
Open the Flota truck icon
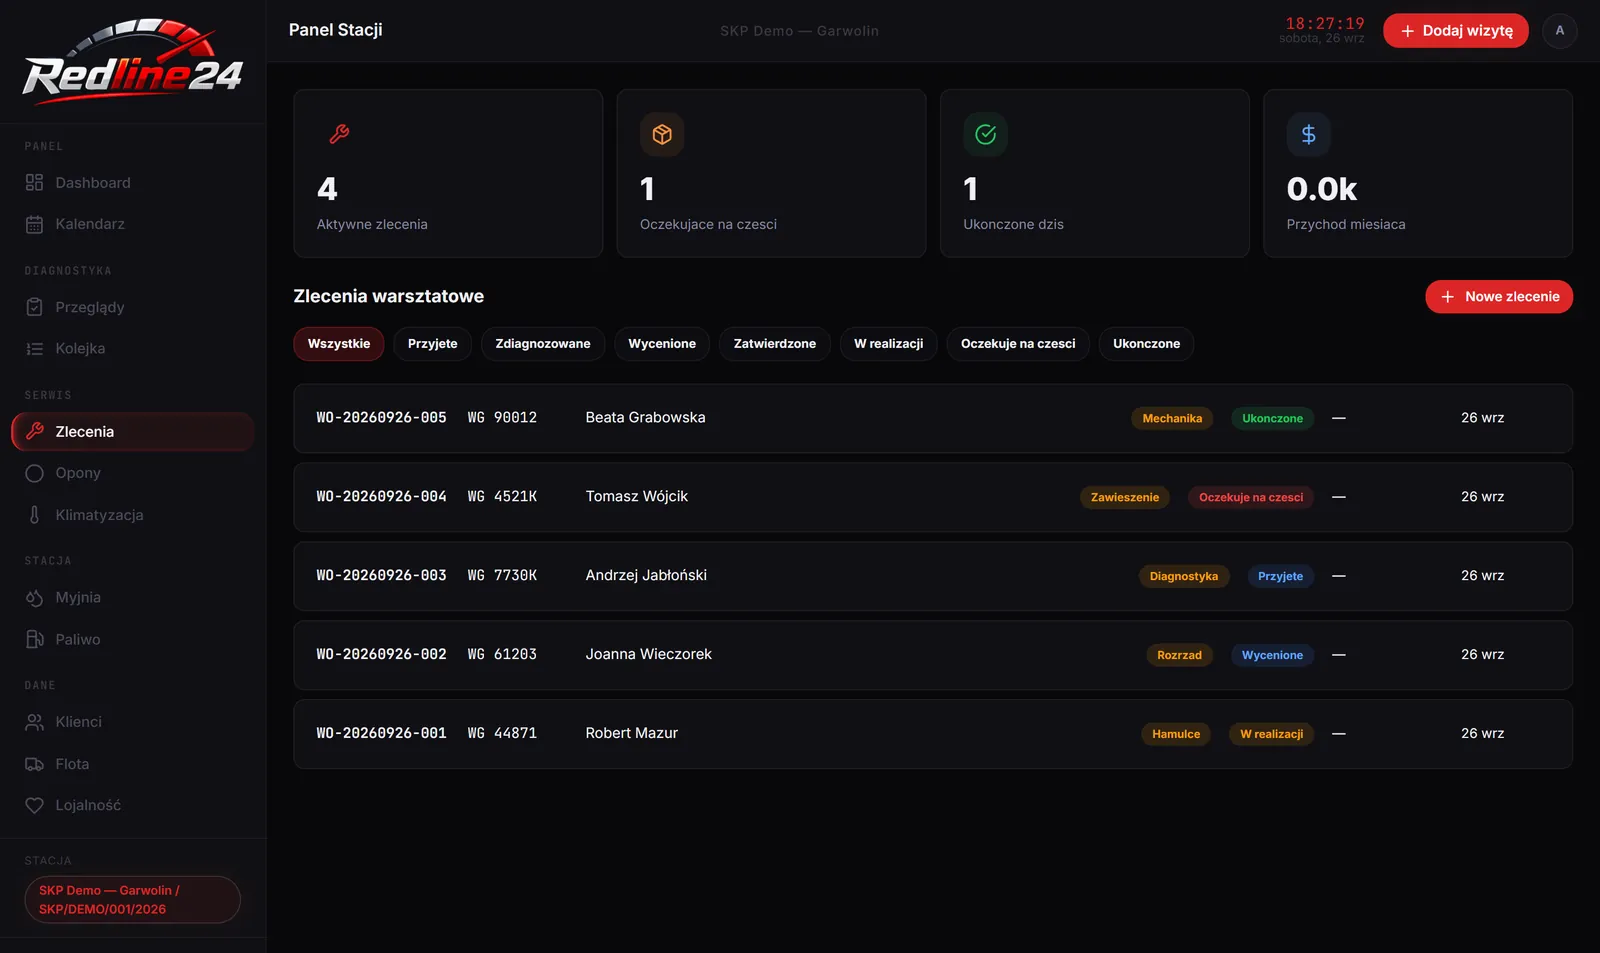(x=34, y=764)
